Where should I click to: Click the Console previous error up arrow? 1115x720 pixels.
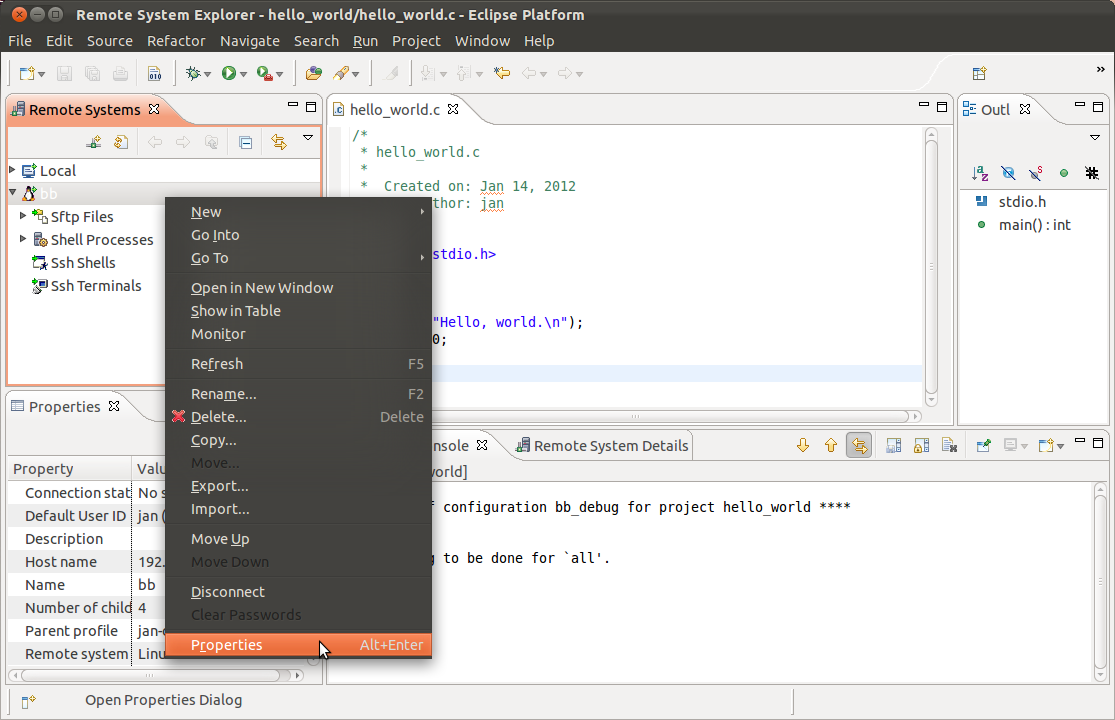[831, 446]
